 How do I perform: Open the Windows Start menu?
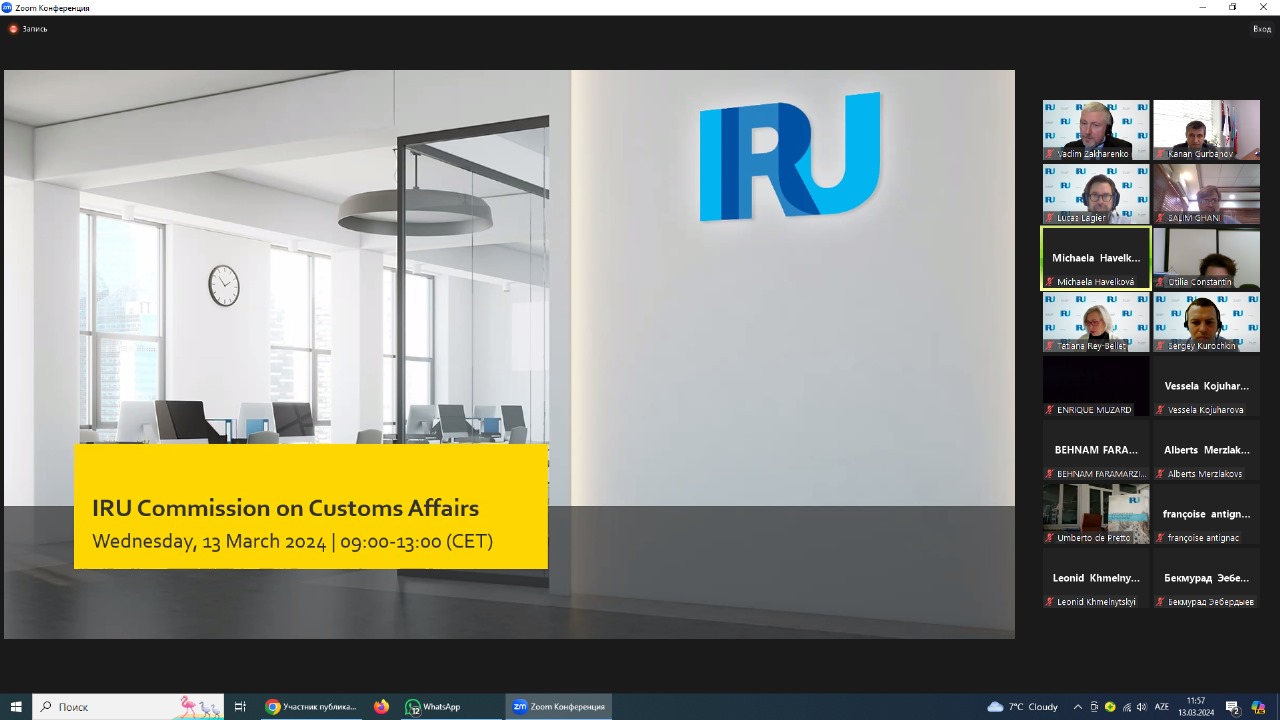[x=16, y=707]
